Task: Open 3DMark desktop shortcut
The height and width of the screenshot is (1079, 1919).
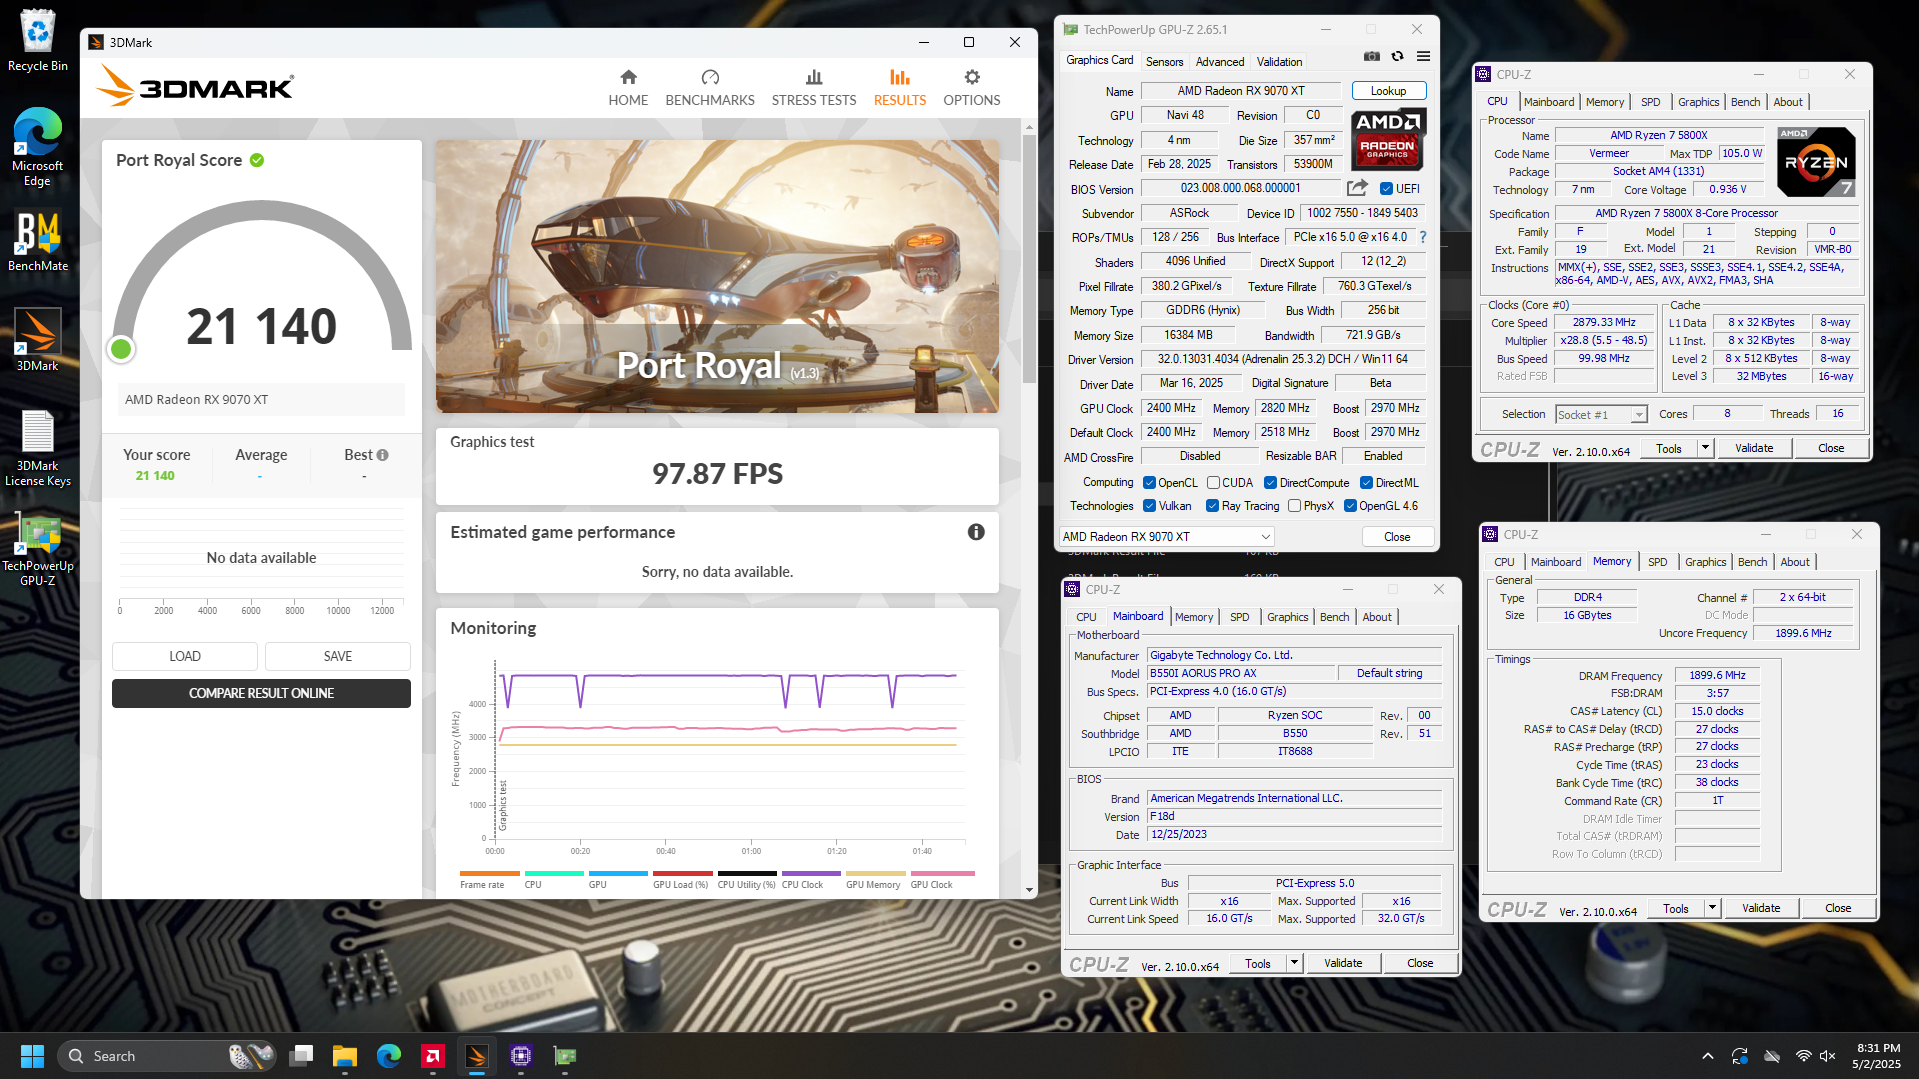Action: click(38, 340)
